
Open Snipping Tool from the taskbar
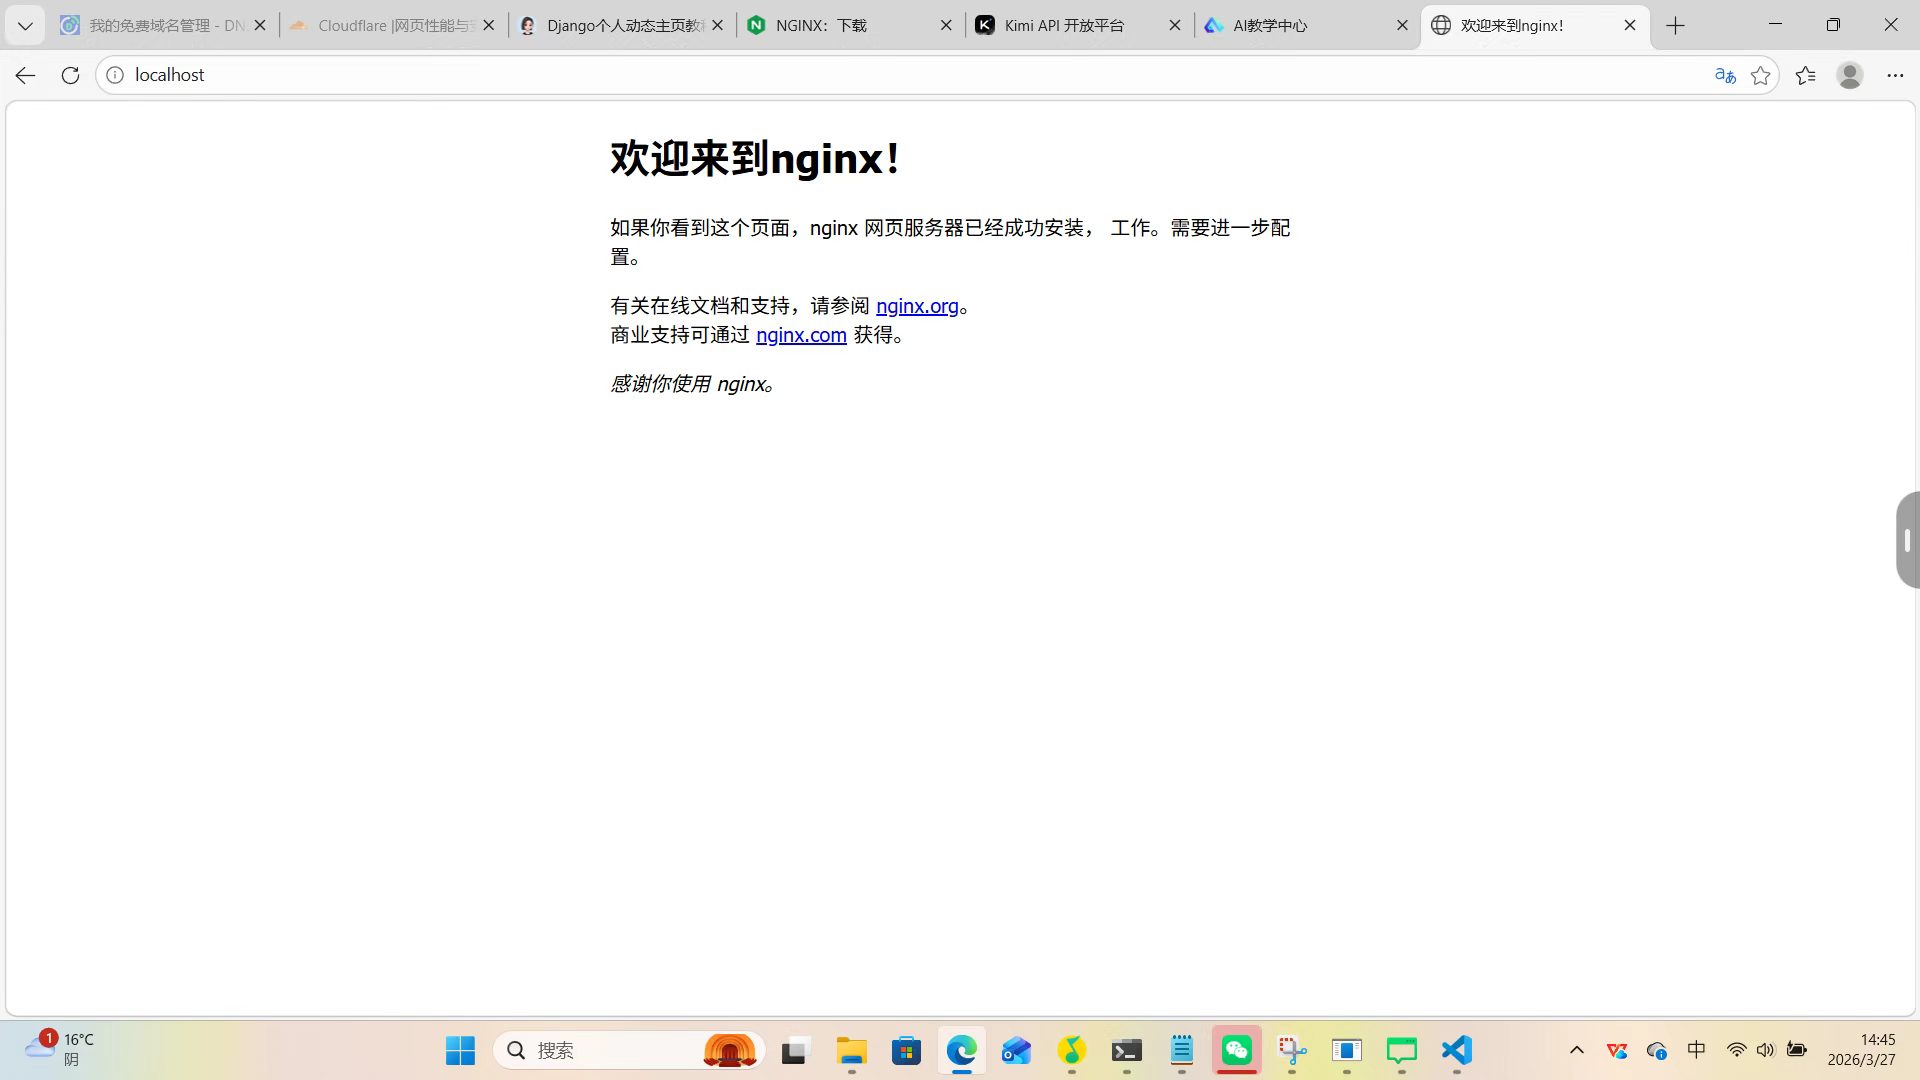coord(1292,1050)
